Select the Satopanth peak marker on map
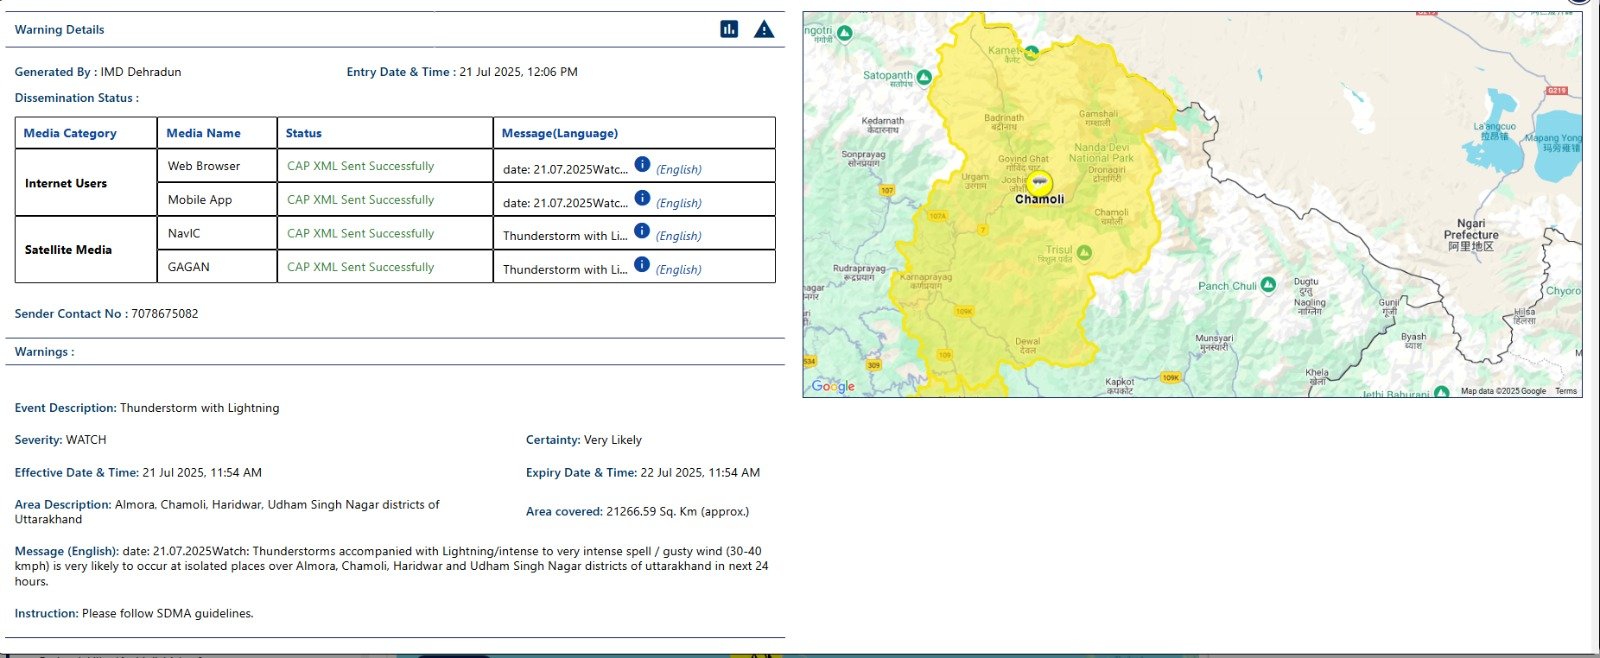This screenshot has width=1600, height=658. click(x=924, y=77)
